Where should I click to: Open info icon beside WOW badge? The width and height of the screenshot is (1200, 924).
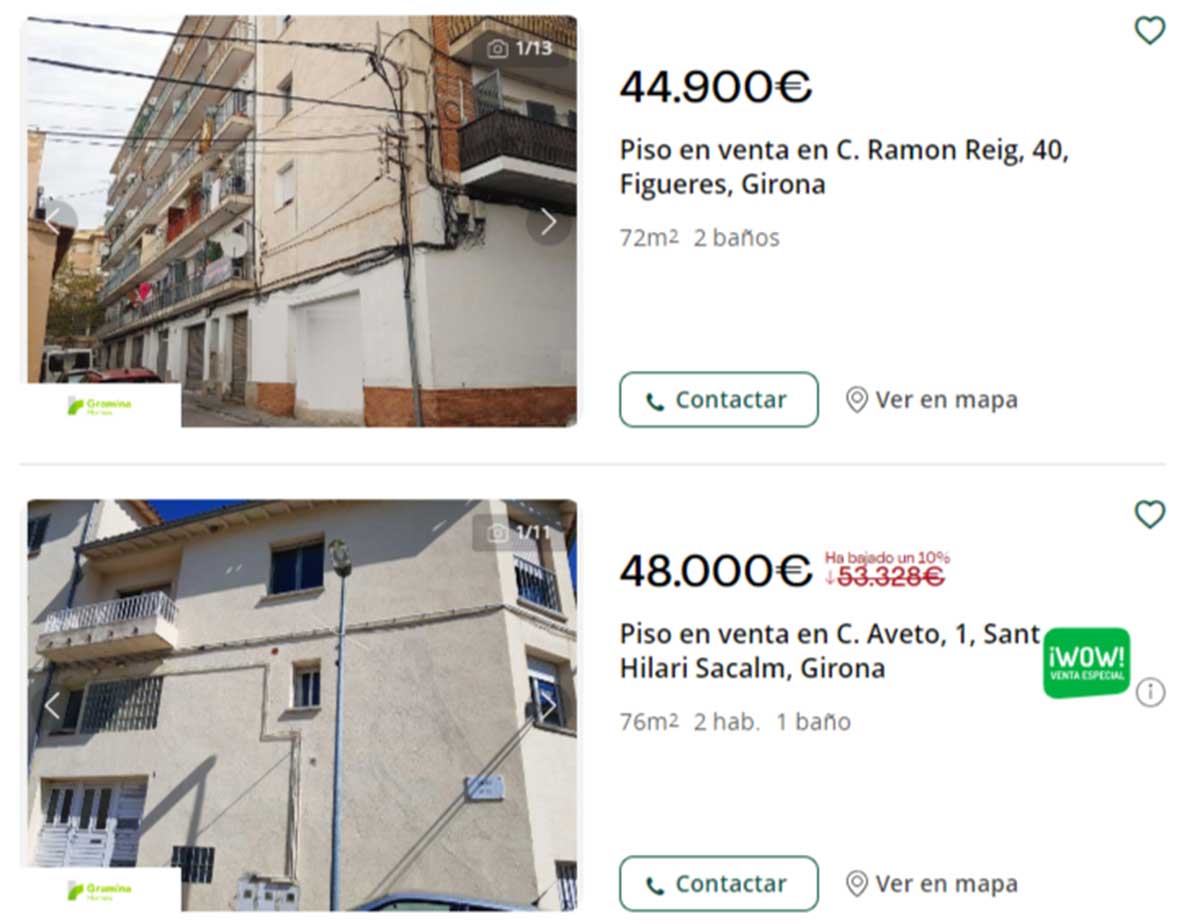[x=1150, y=692]
